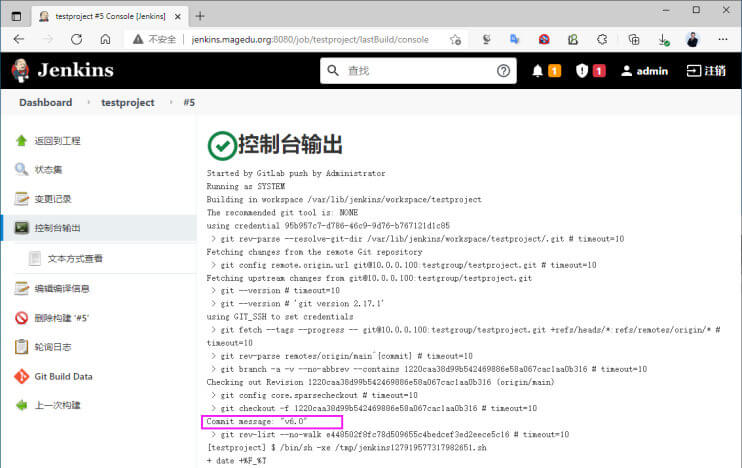This screenshot has height=468, width=742.
Task: Select the testproject #5 Console browser tab
Action: tap(110, 16)
